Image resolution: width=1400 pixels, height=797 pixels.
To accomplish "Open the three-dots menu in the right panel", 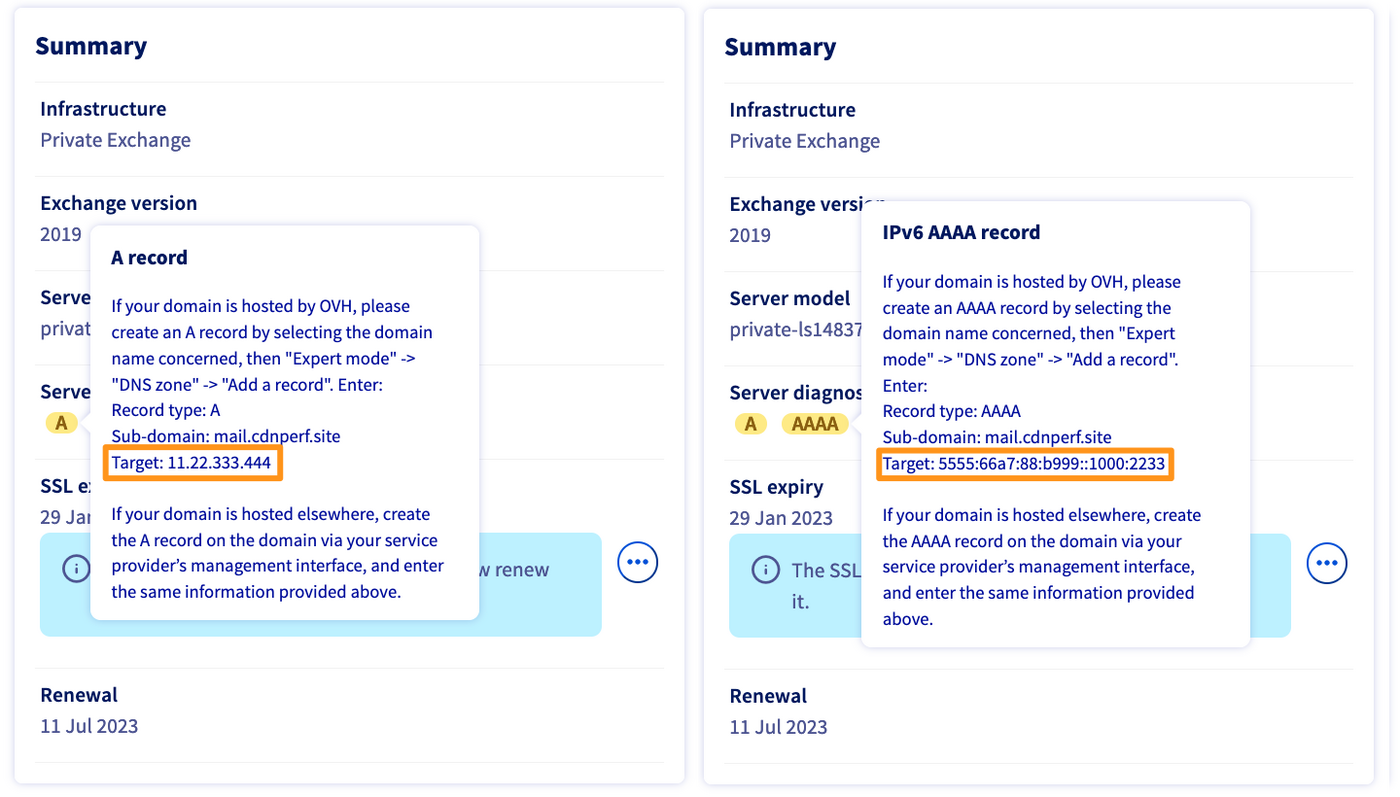I will pos(1326,564).
